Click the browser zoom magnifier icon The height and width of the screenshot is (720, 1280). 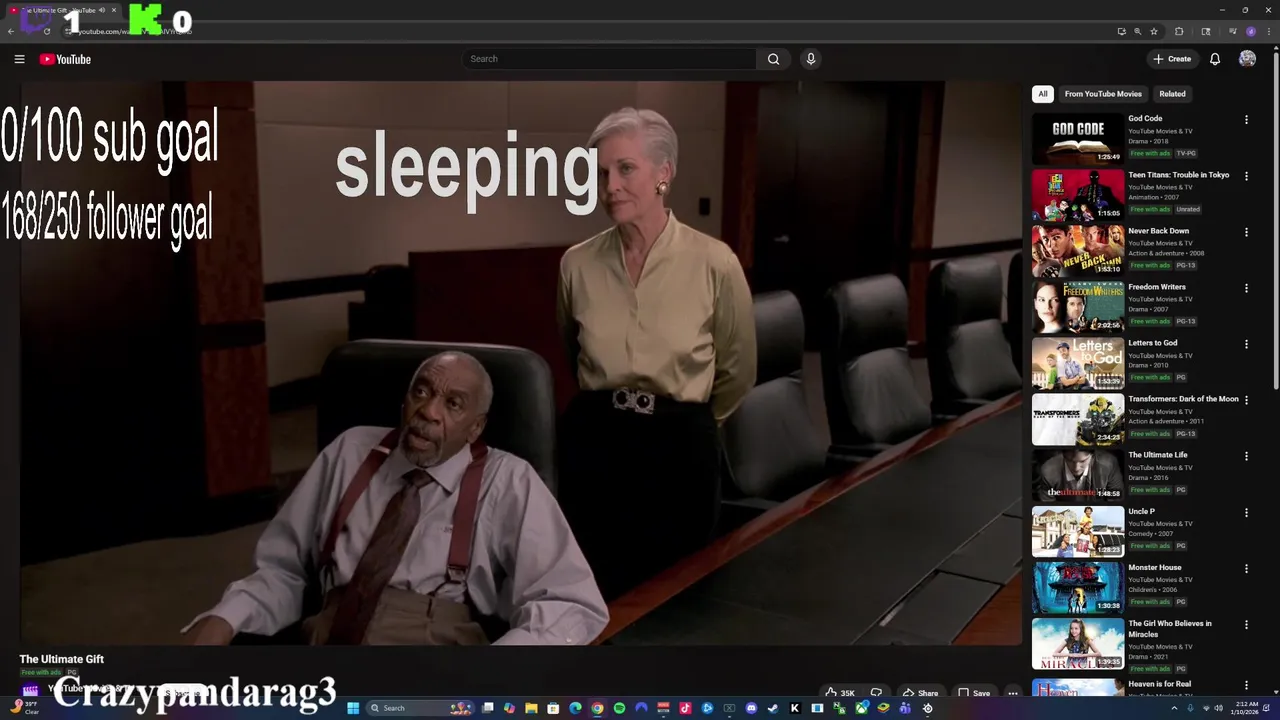click(1138, 31)
